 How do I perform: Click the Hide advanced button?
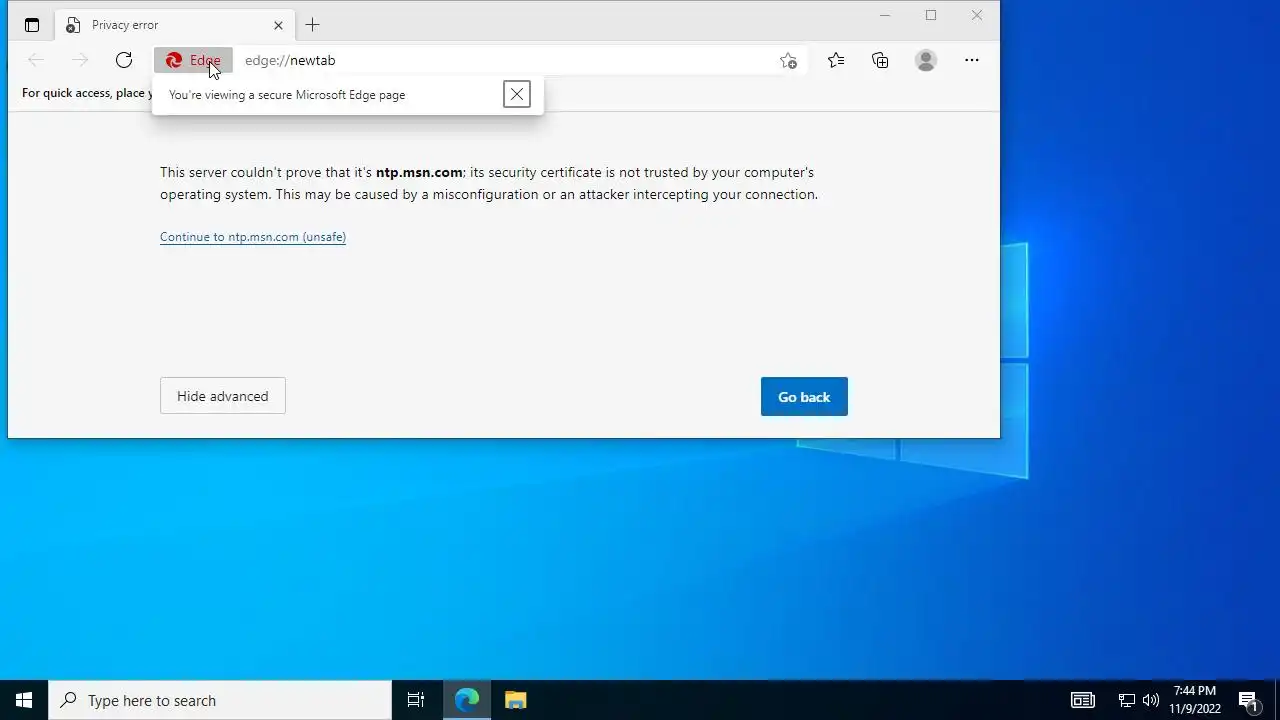click(223, 396)
